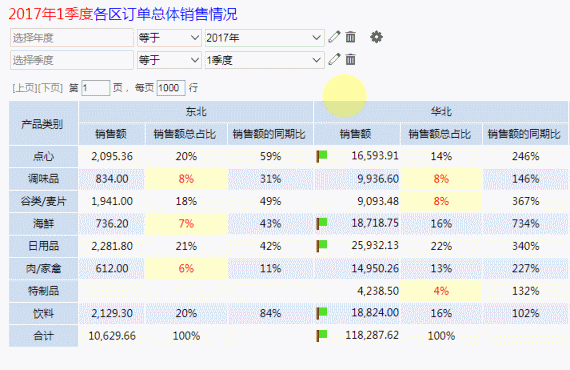Click the 选择年度 field box
This screenshot has width=570, height=370.
72,37
